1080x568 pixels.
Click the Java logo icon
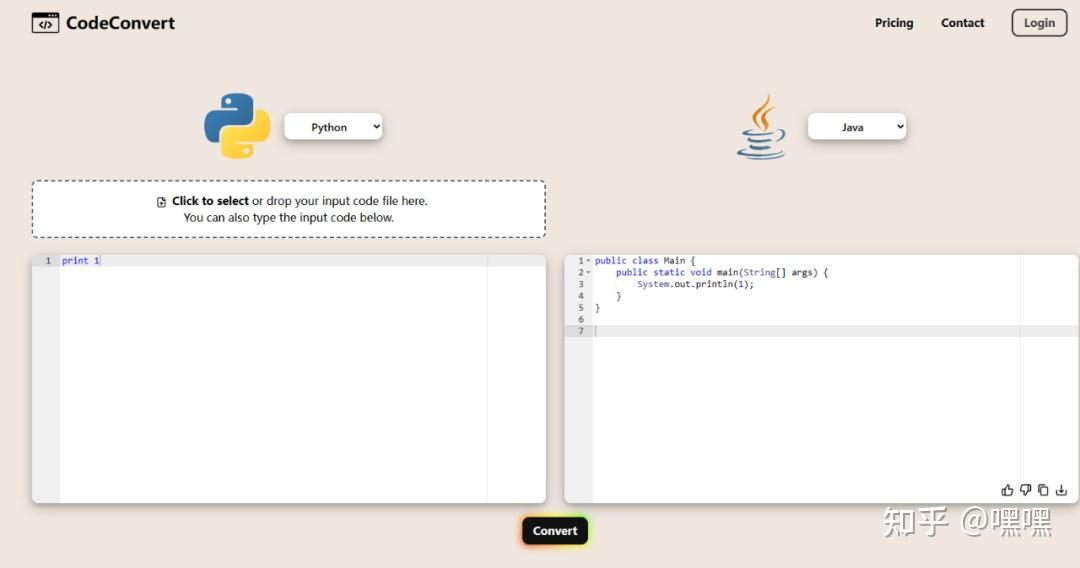click(761, 127)
